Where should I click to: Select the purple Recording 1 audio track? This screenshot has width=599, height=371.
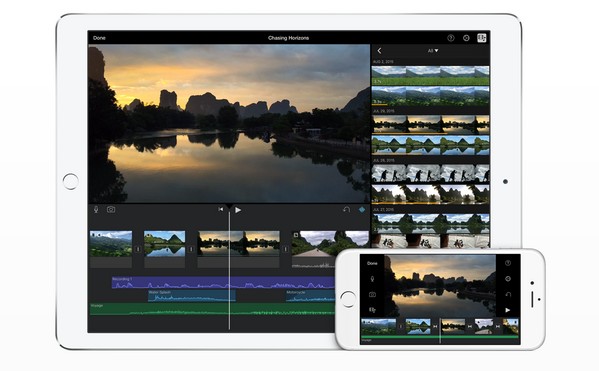pos(223,282)
